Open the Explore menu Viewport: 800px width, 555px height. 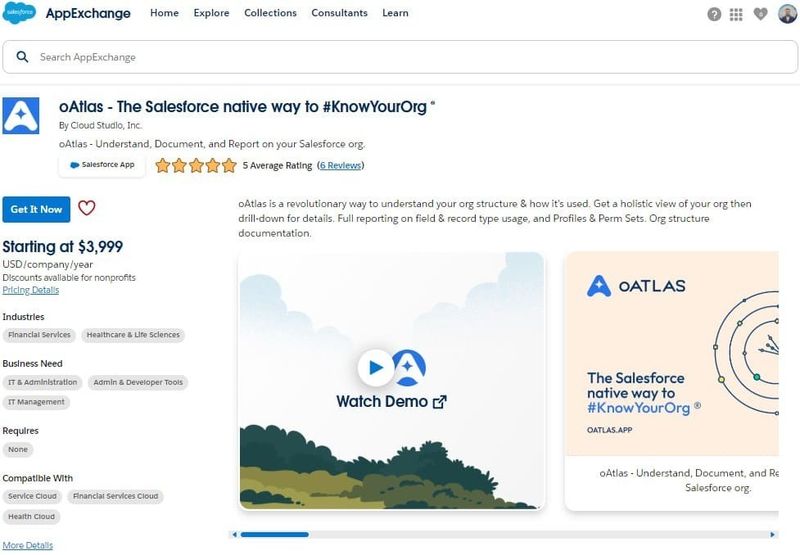[211, 13]
